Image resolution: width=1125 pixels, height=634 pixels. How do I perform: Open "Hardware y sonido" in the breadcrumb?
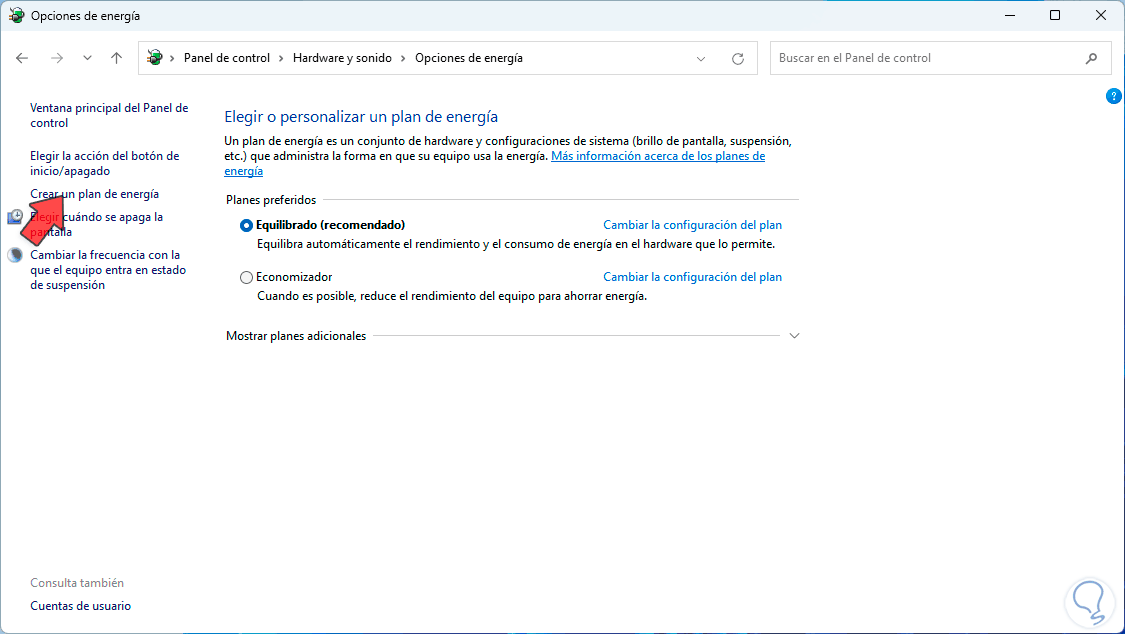tap(342, 58)
